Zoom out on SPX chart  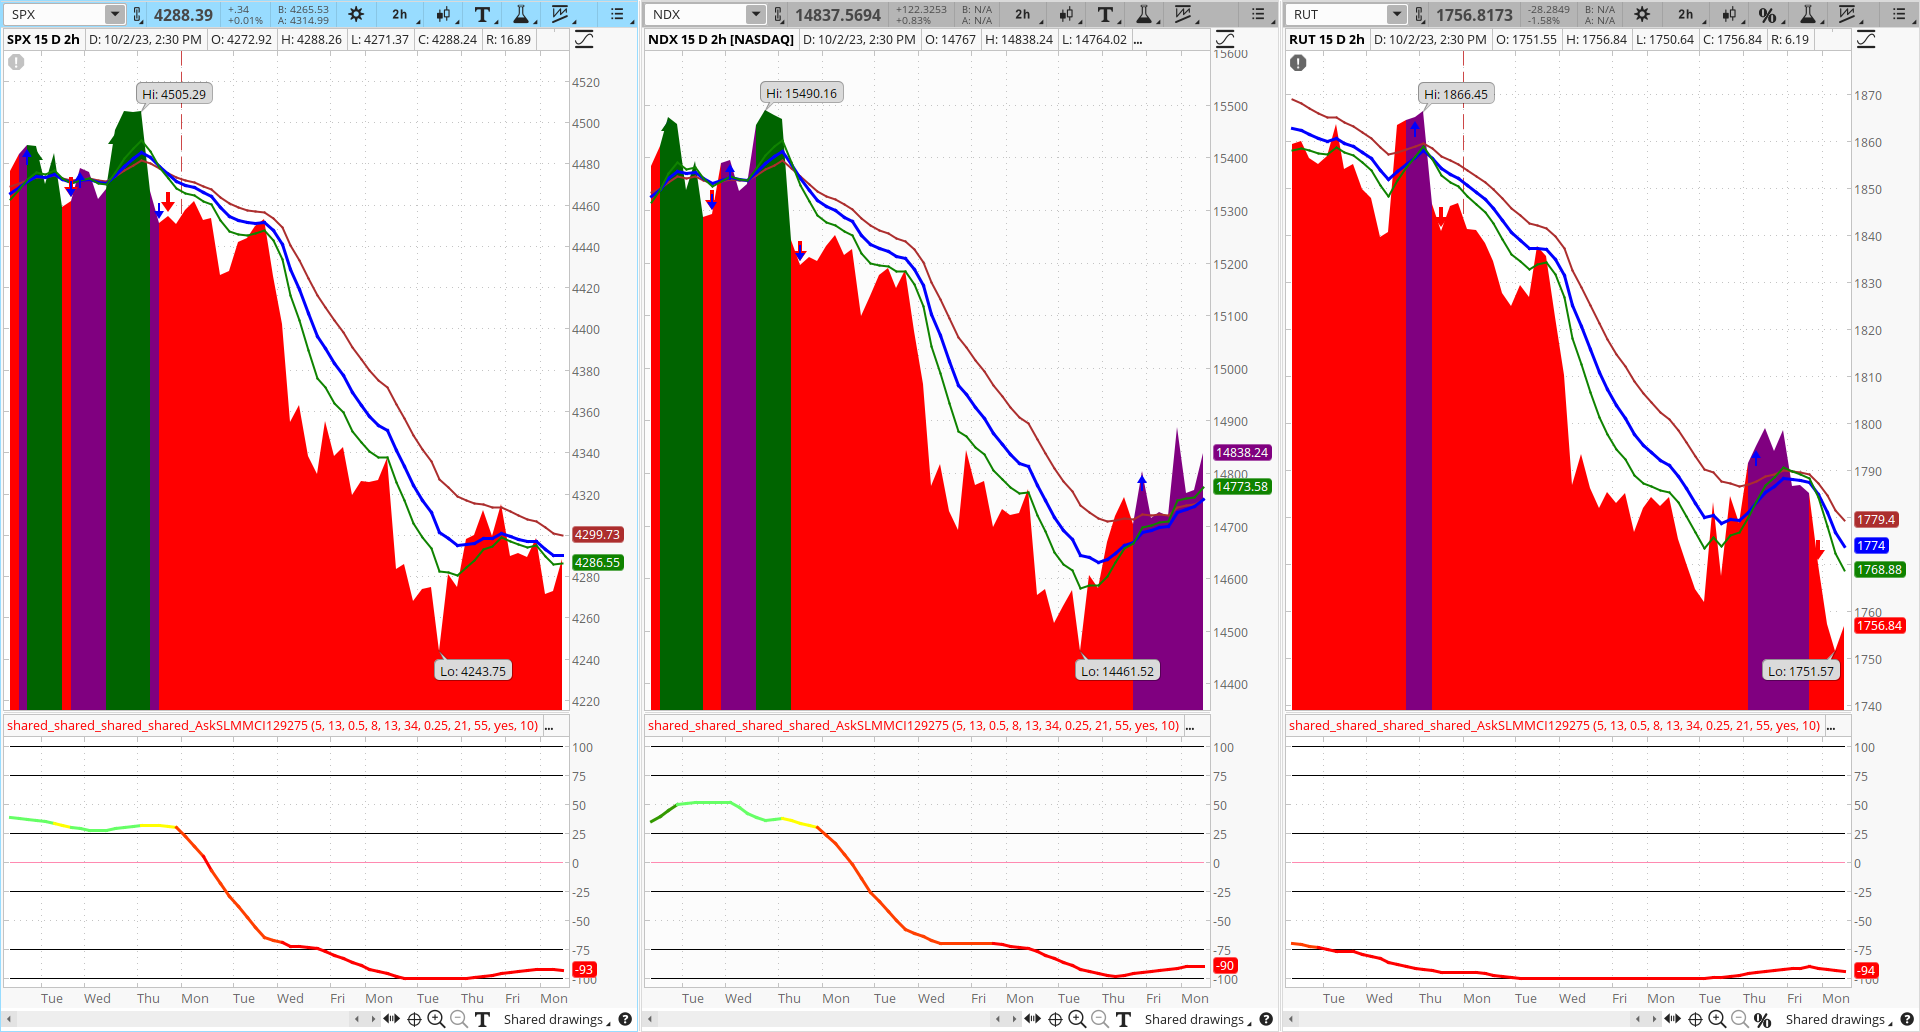[x=459, y=1019]
